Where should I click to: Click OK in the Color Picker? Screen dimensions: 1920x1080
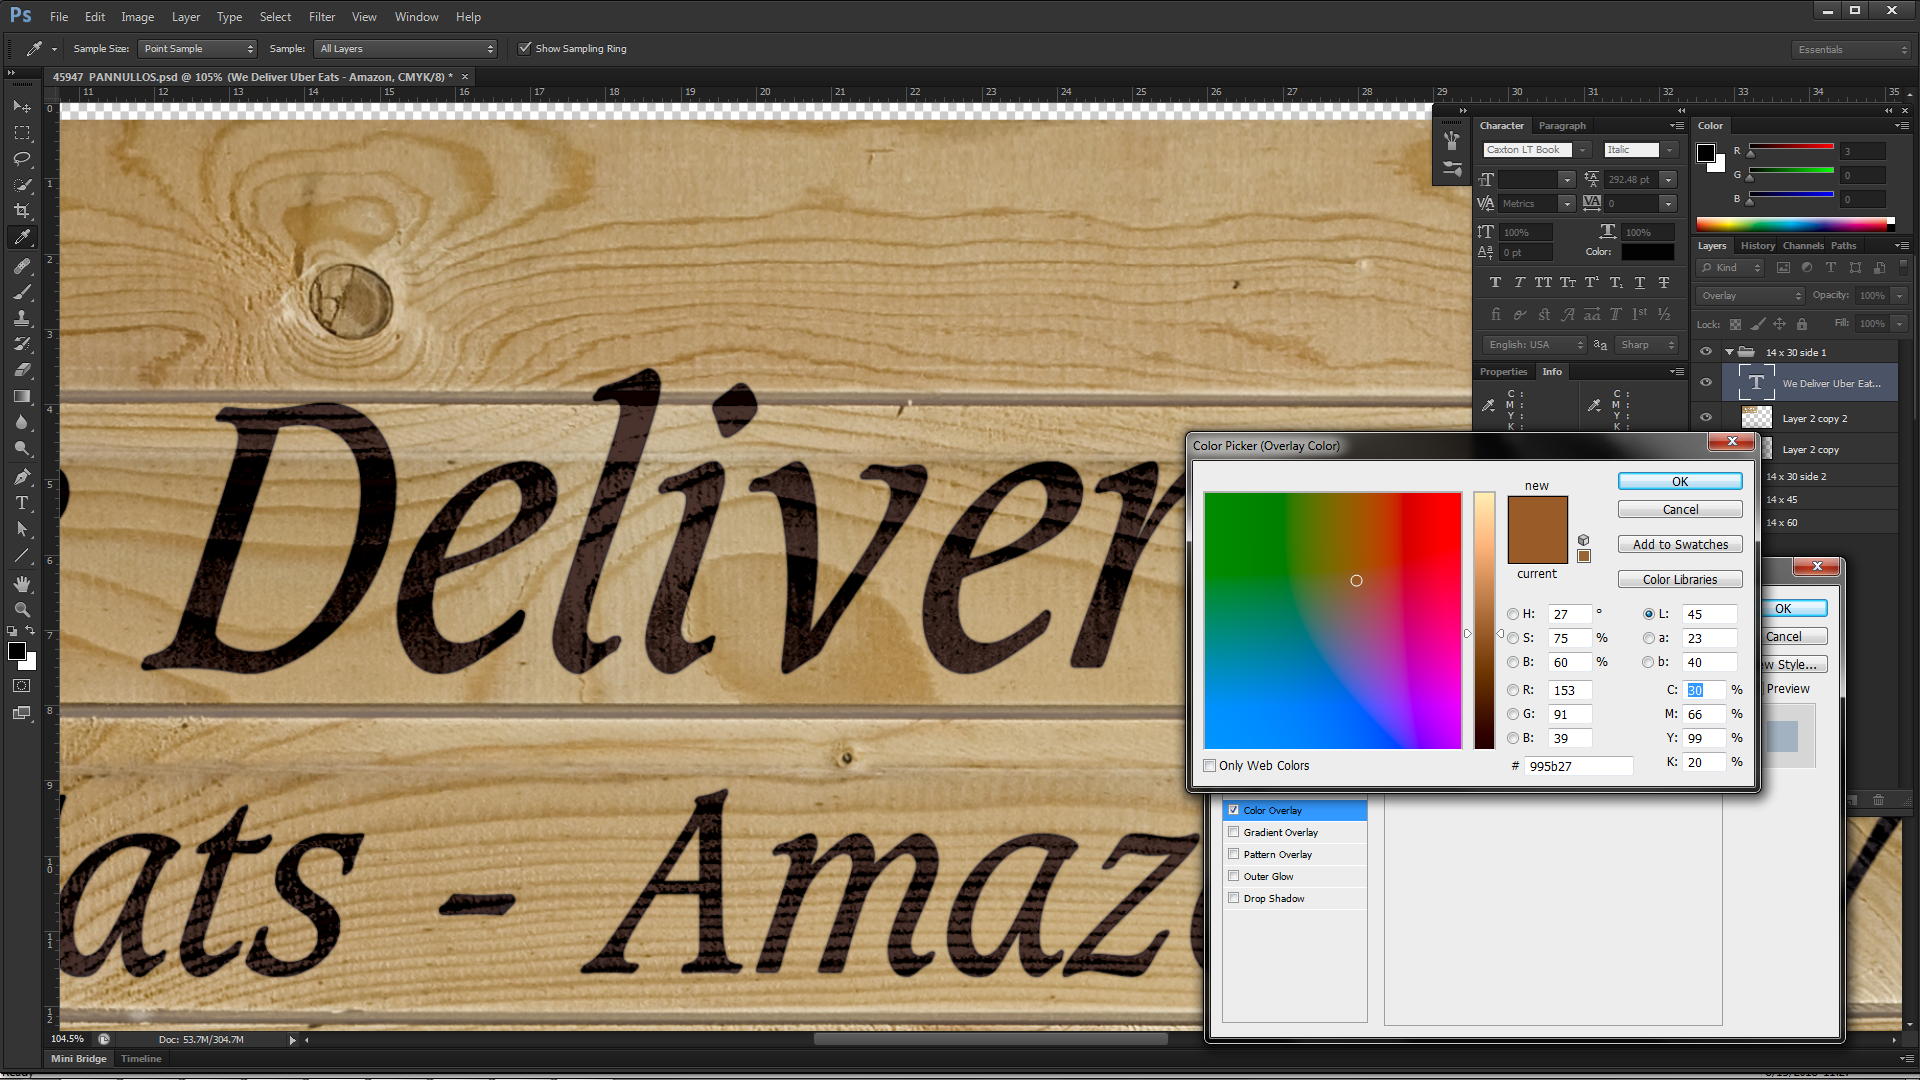(x=1680, y=482)
